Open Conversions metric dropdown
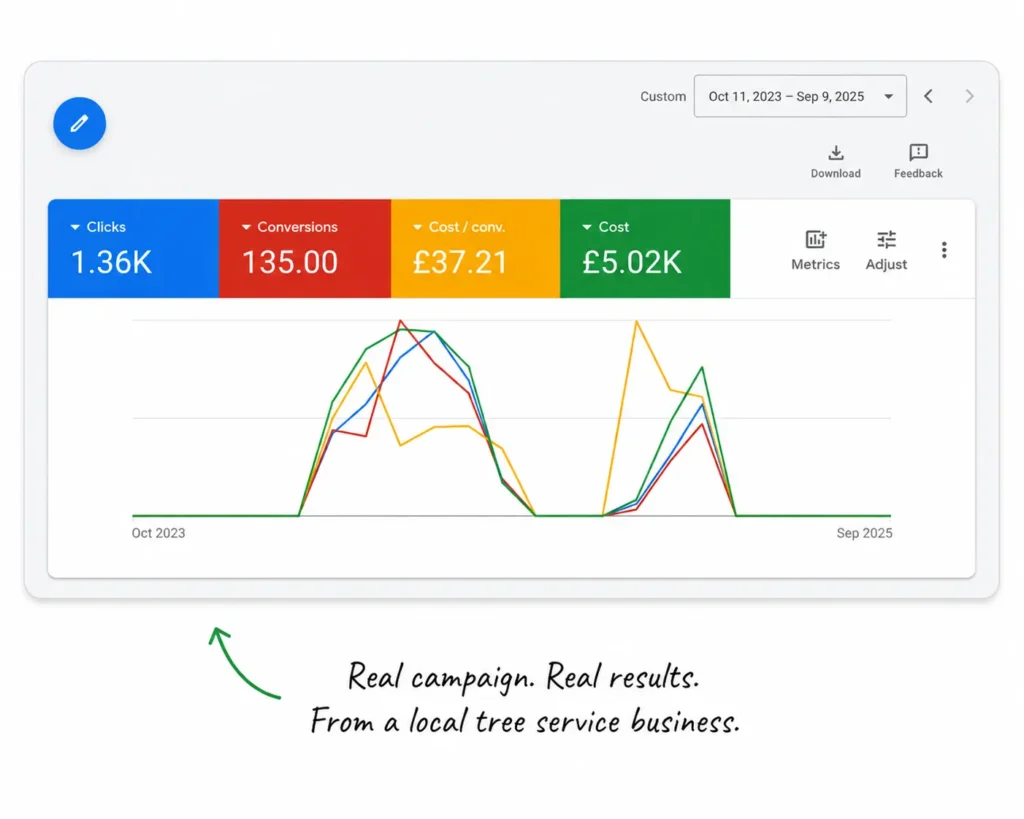 pos(289,227)
